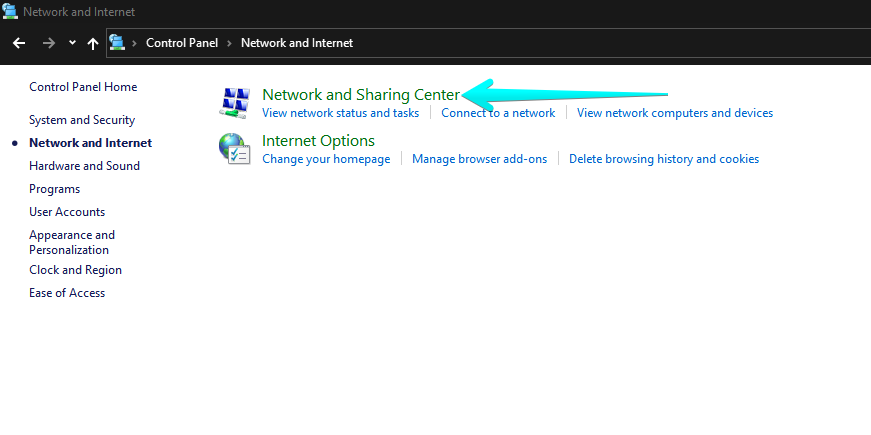Screen dimensions: 871x435
Task: Click Change your homepage link
Action: [x=326, y=159]
